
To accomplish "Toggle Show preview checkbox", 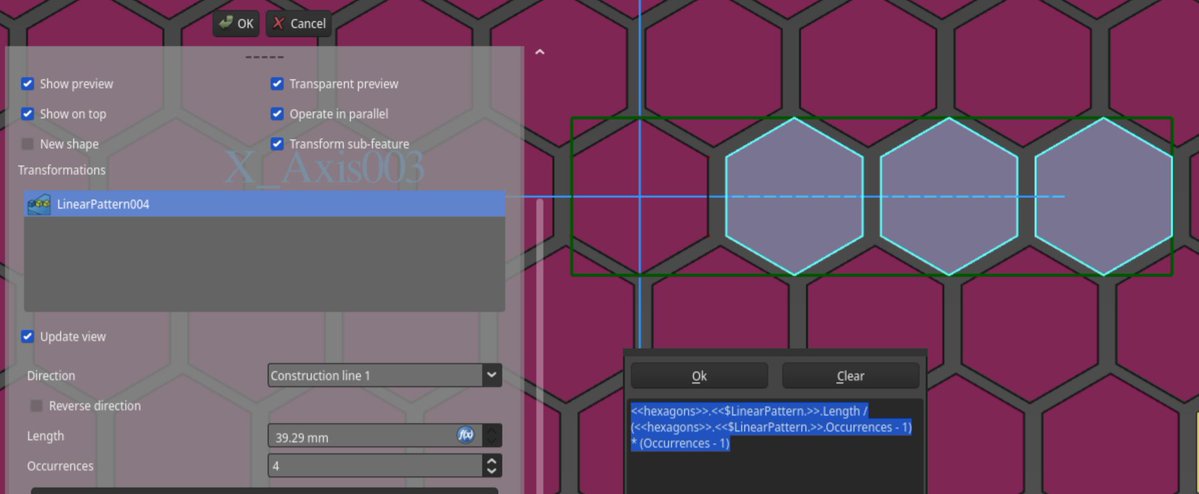I will coord(28,84).
